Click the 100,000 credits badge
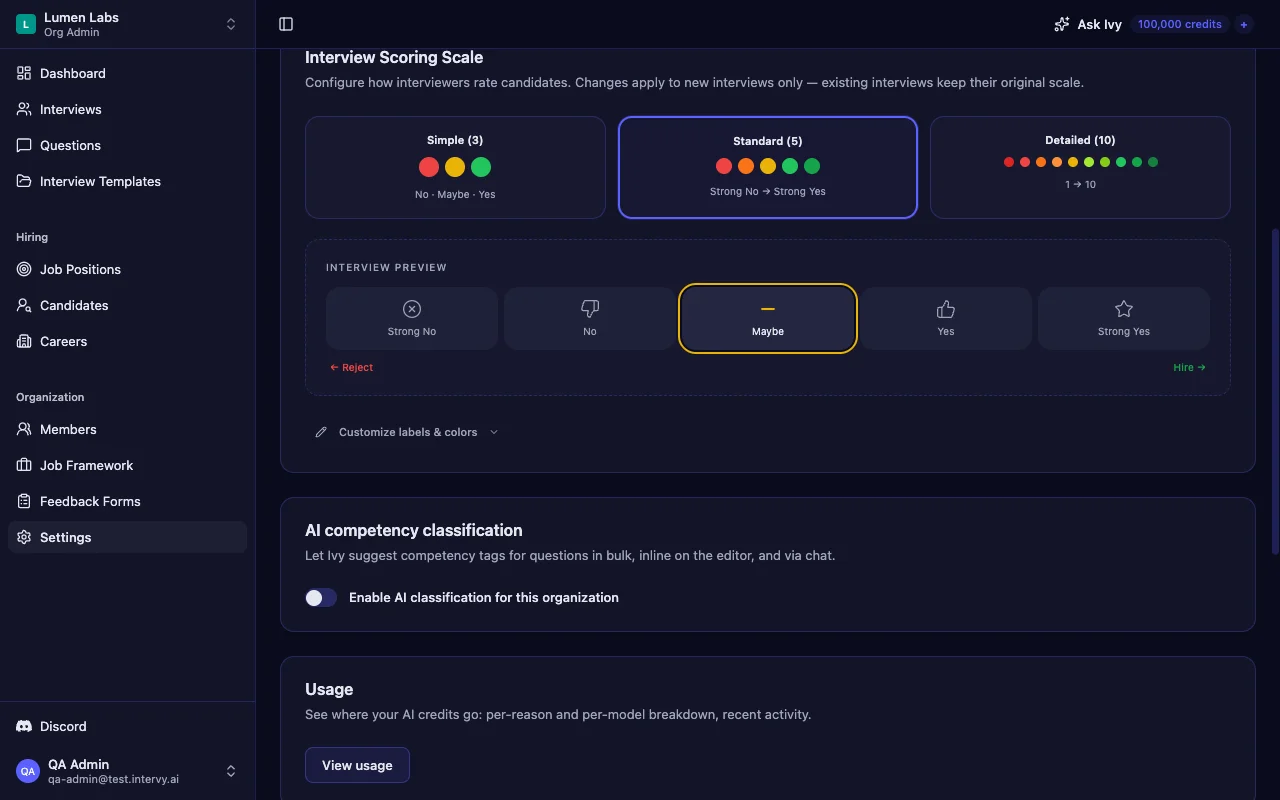The height and width of the screenshot is (800, 1280). (x=1180, y=24)
